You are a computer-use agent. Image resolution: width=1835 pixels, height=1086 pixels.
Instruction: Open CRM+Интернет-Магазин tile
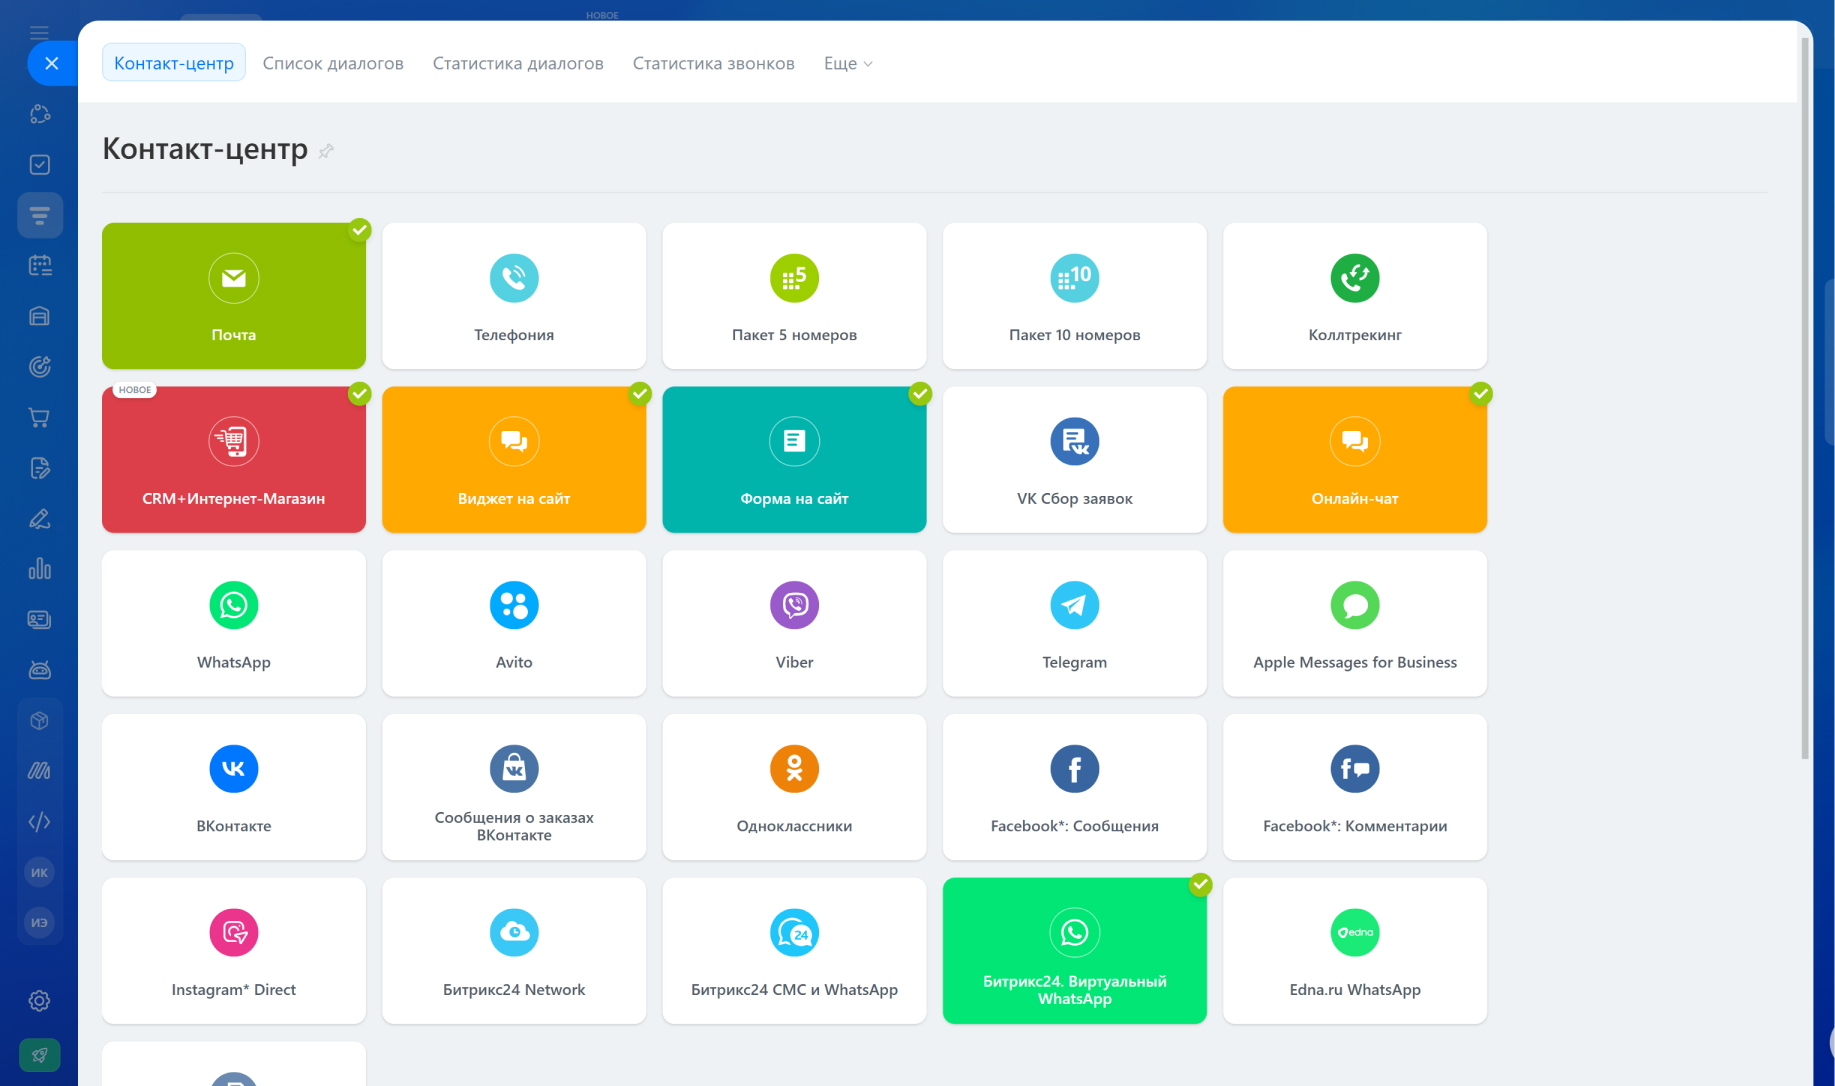click(x=233, y=460)
